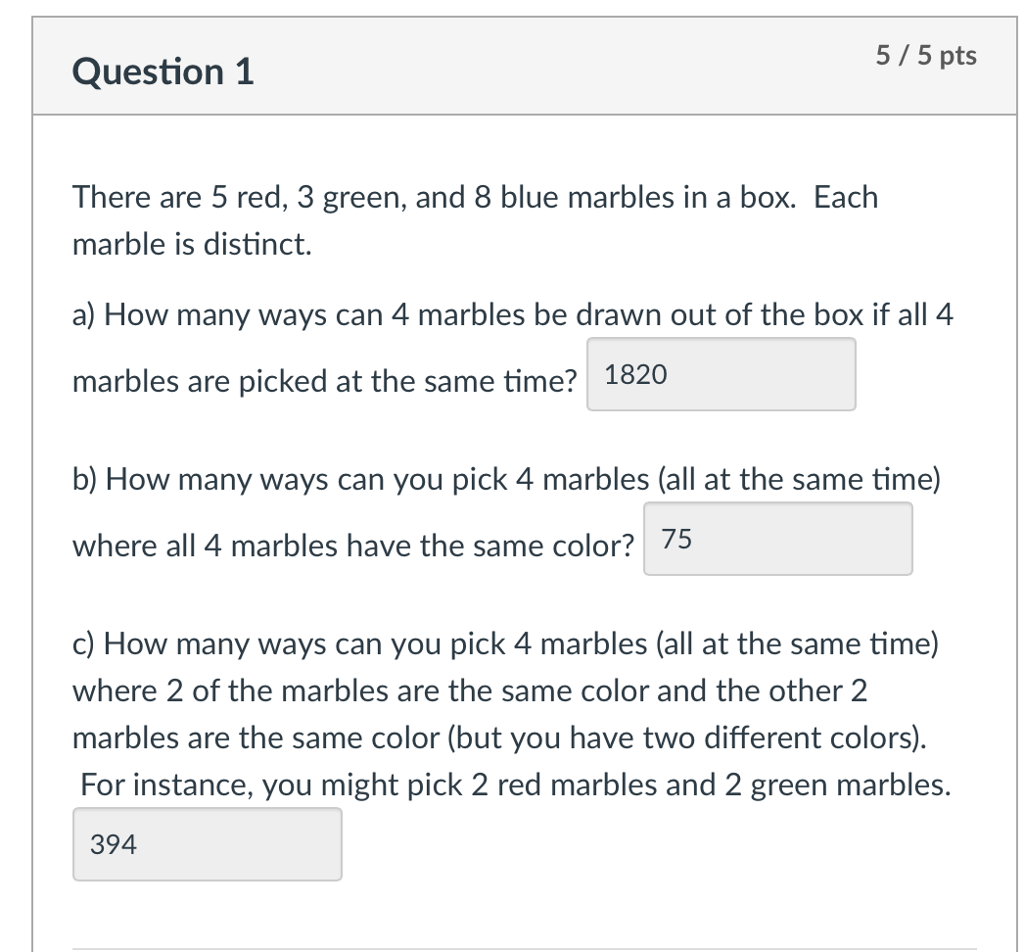Screen dimensions: 1024x952
Task: Click the line about two different colors
Action: (500, 738)
